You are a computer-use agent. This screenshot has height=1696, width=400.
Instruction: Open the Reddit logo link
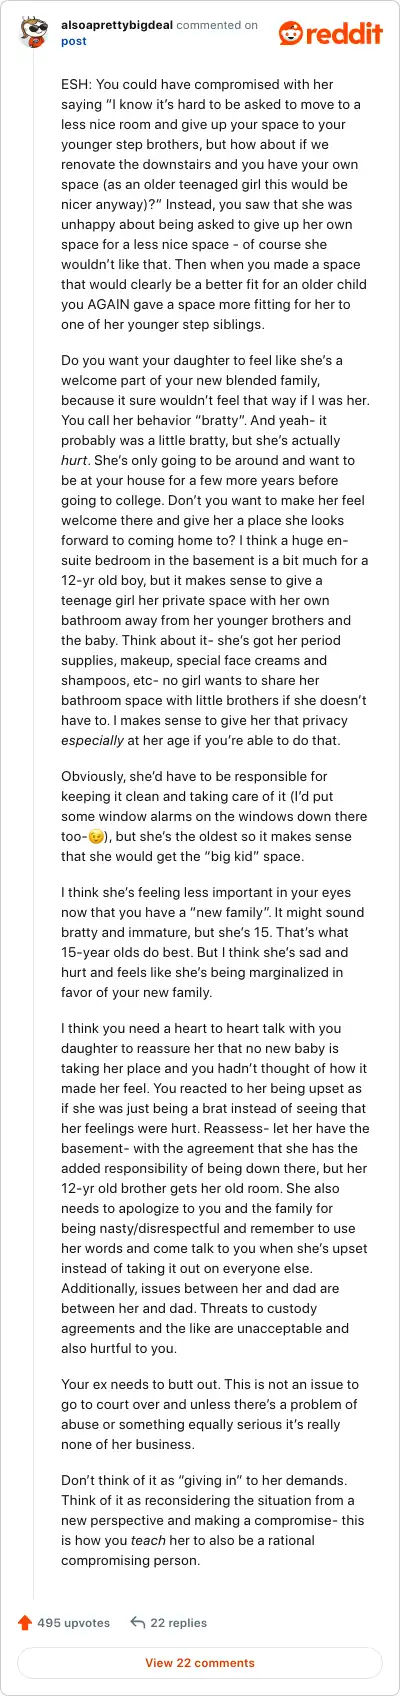tap(330, 33)
